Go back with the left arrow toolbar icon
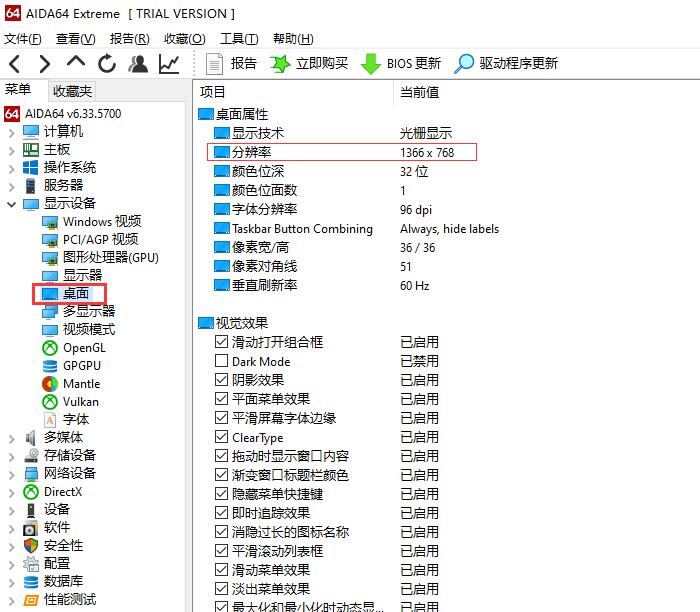The width and height of the screenshot is (700, 612). tap(15, 64)
